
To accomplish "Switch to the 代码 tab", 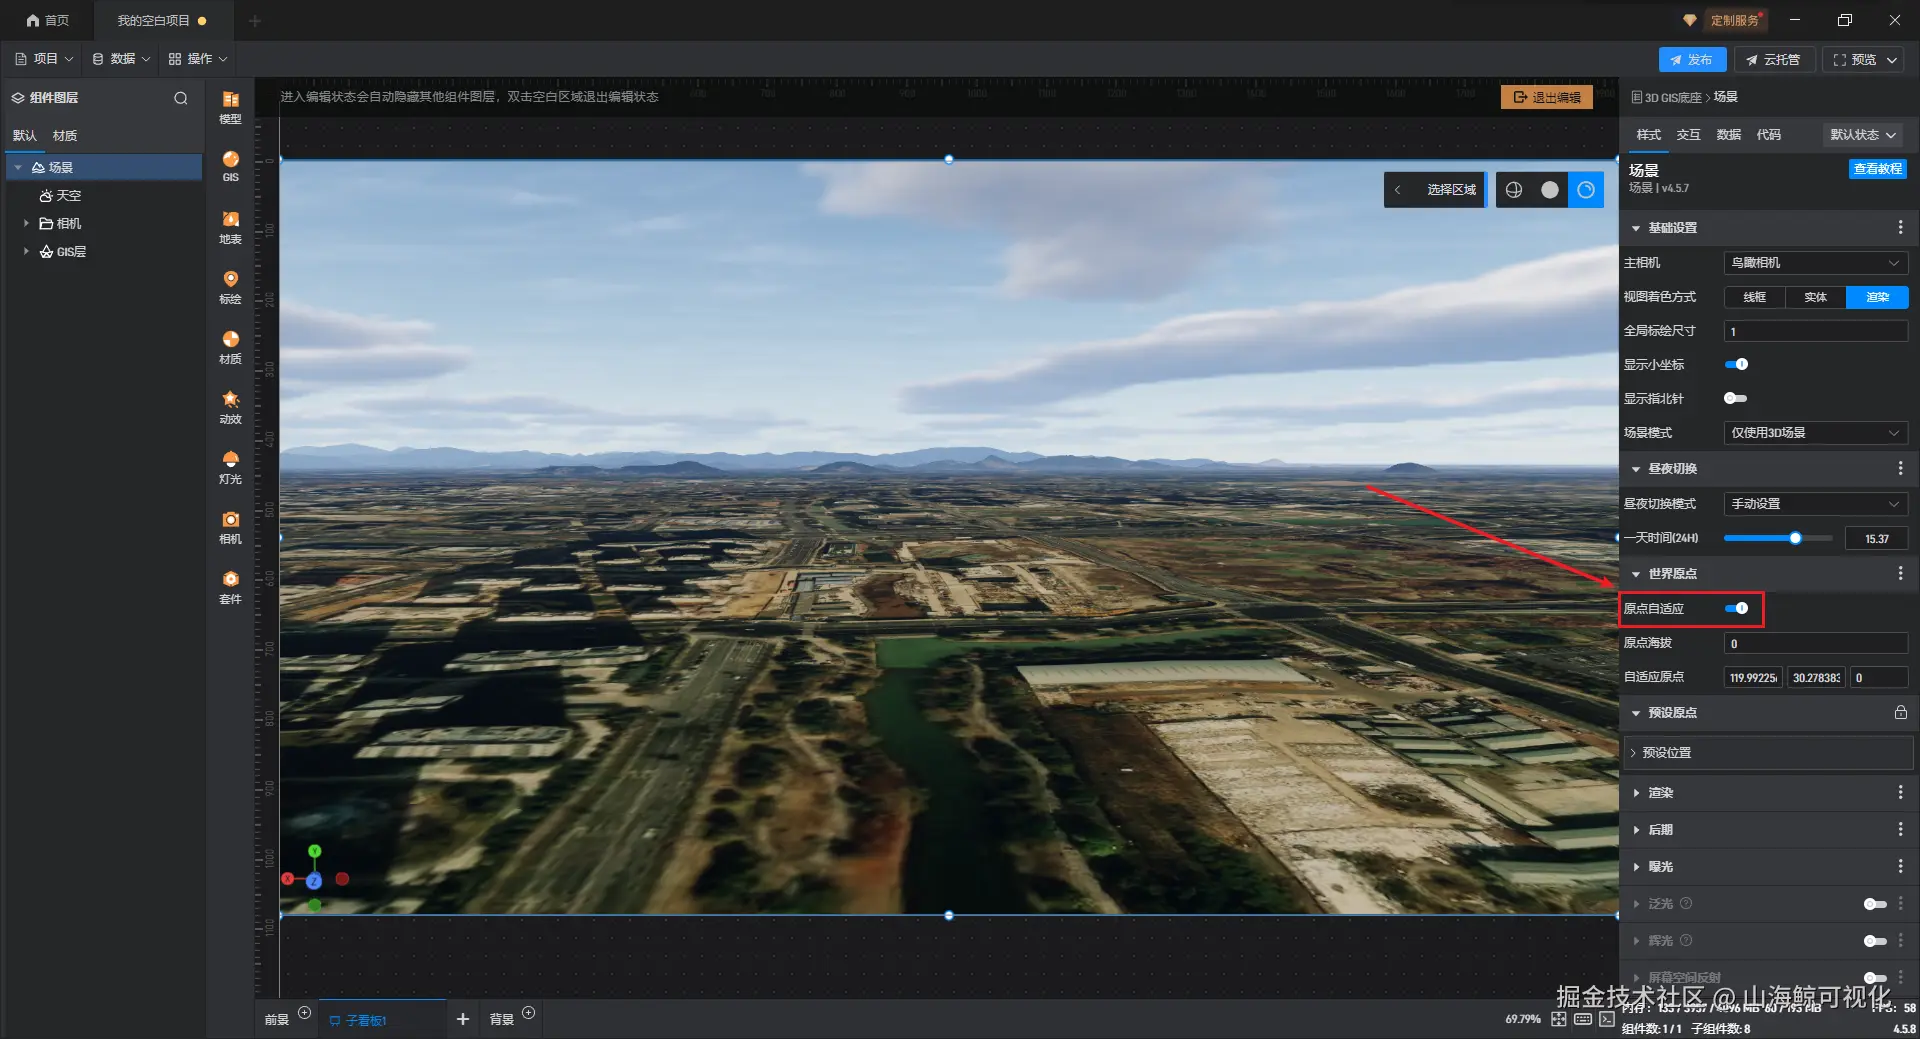I will [x=1769, y=135].
